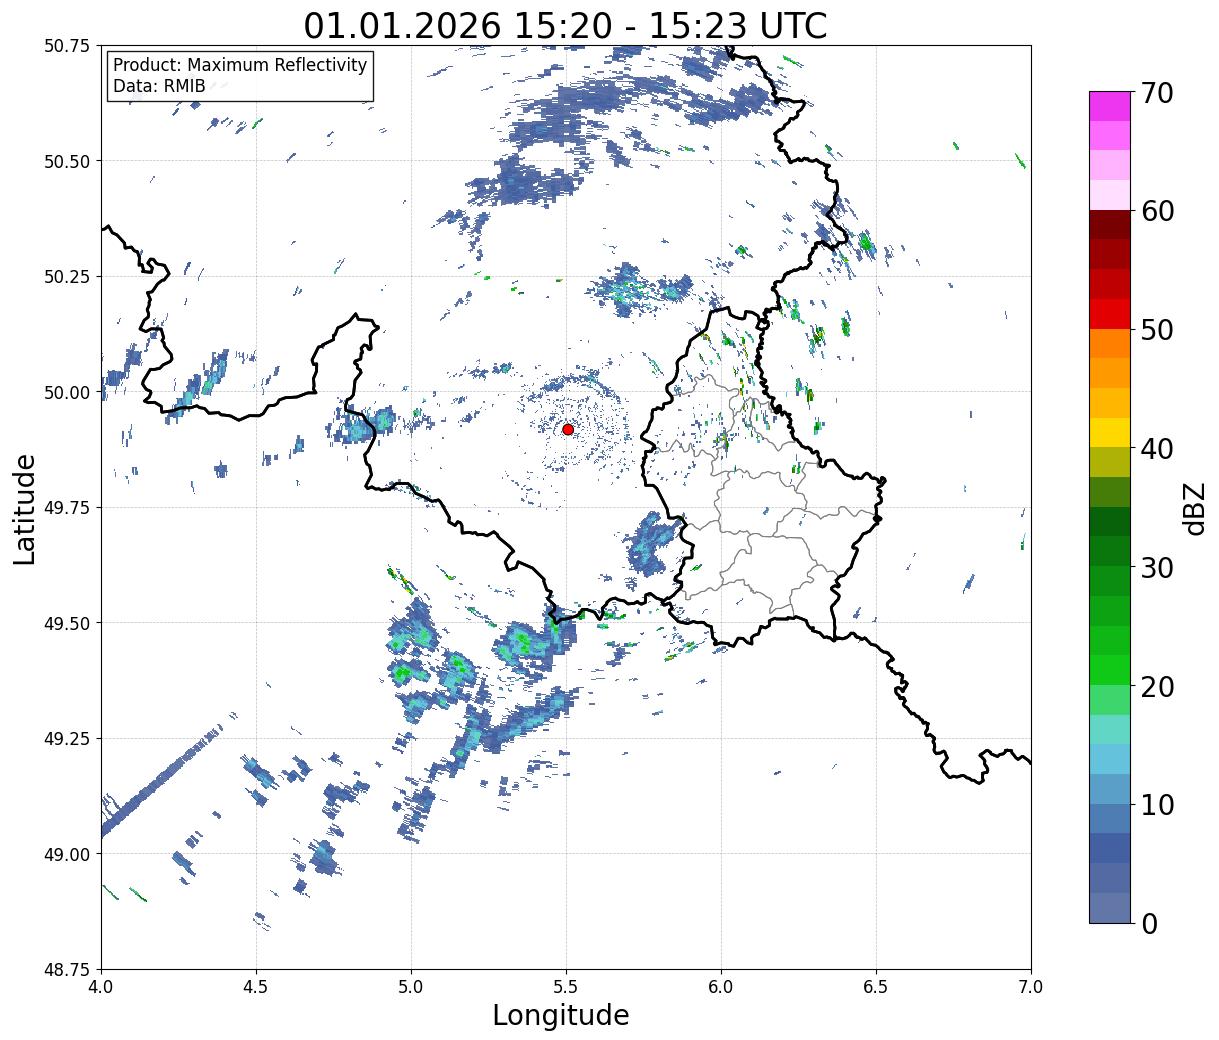Click the longitude tick label 5.0
The width and height of the screenshot is (1219, 1040).
coord(411,987)
